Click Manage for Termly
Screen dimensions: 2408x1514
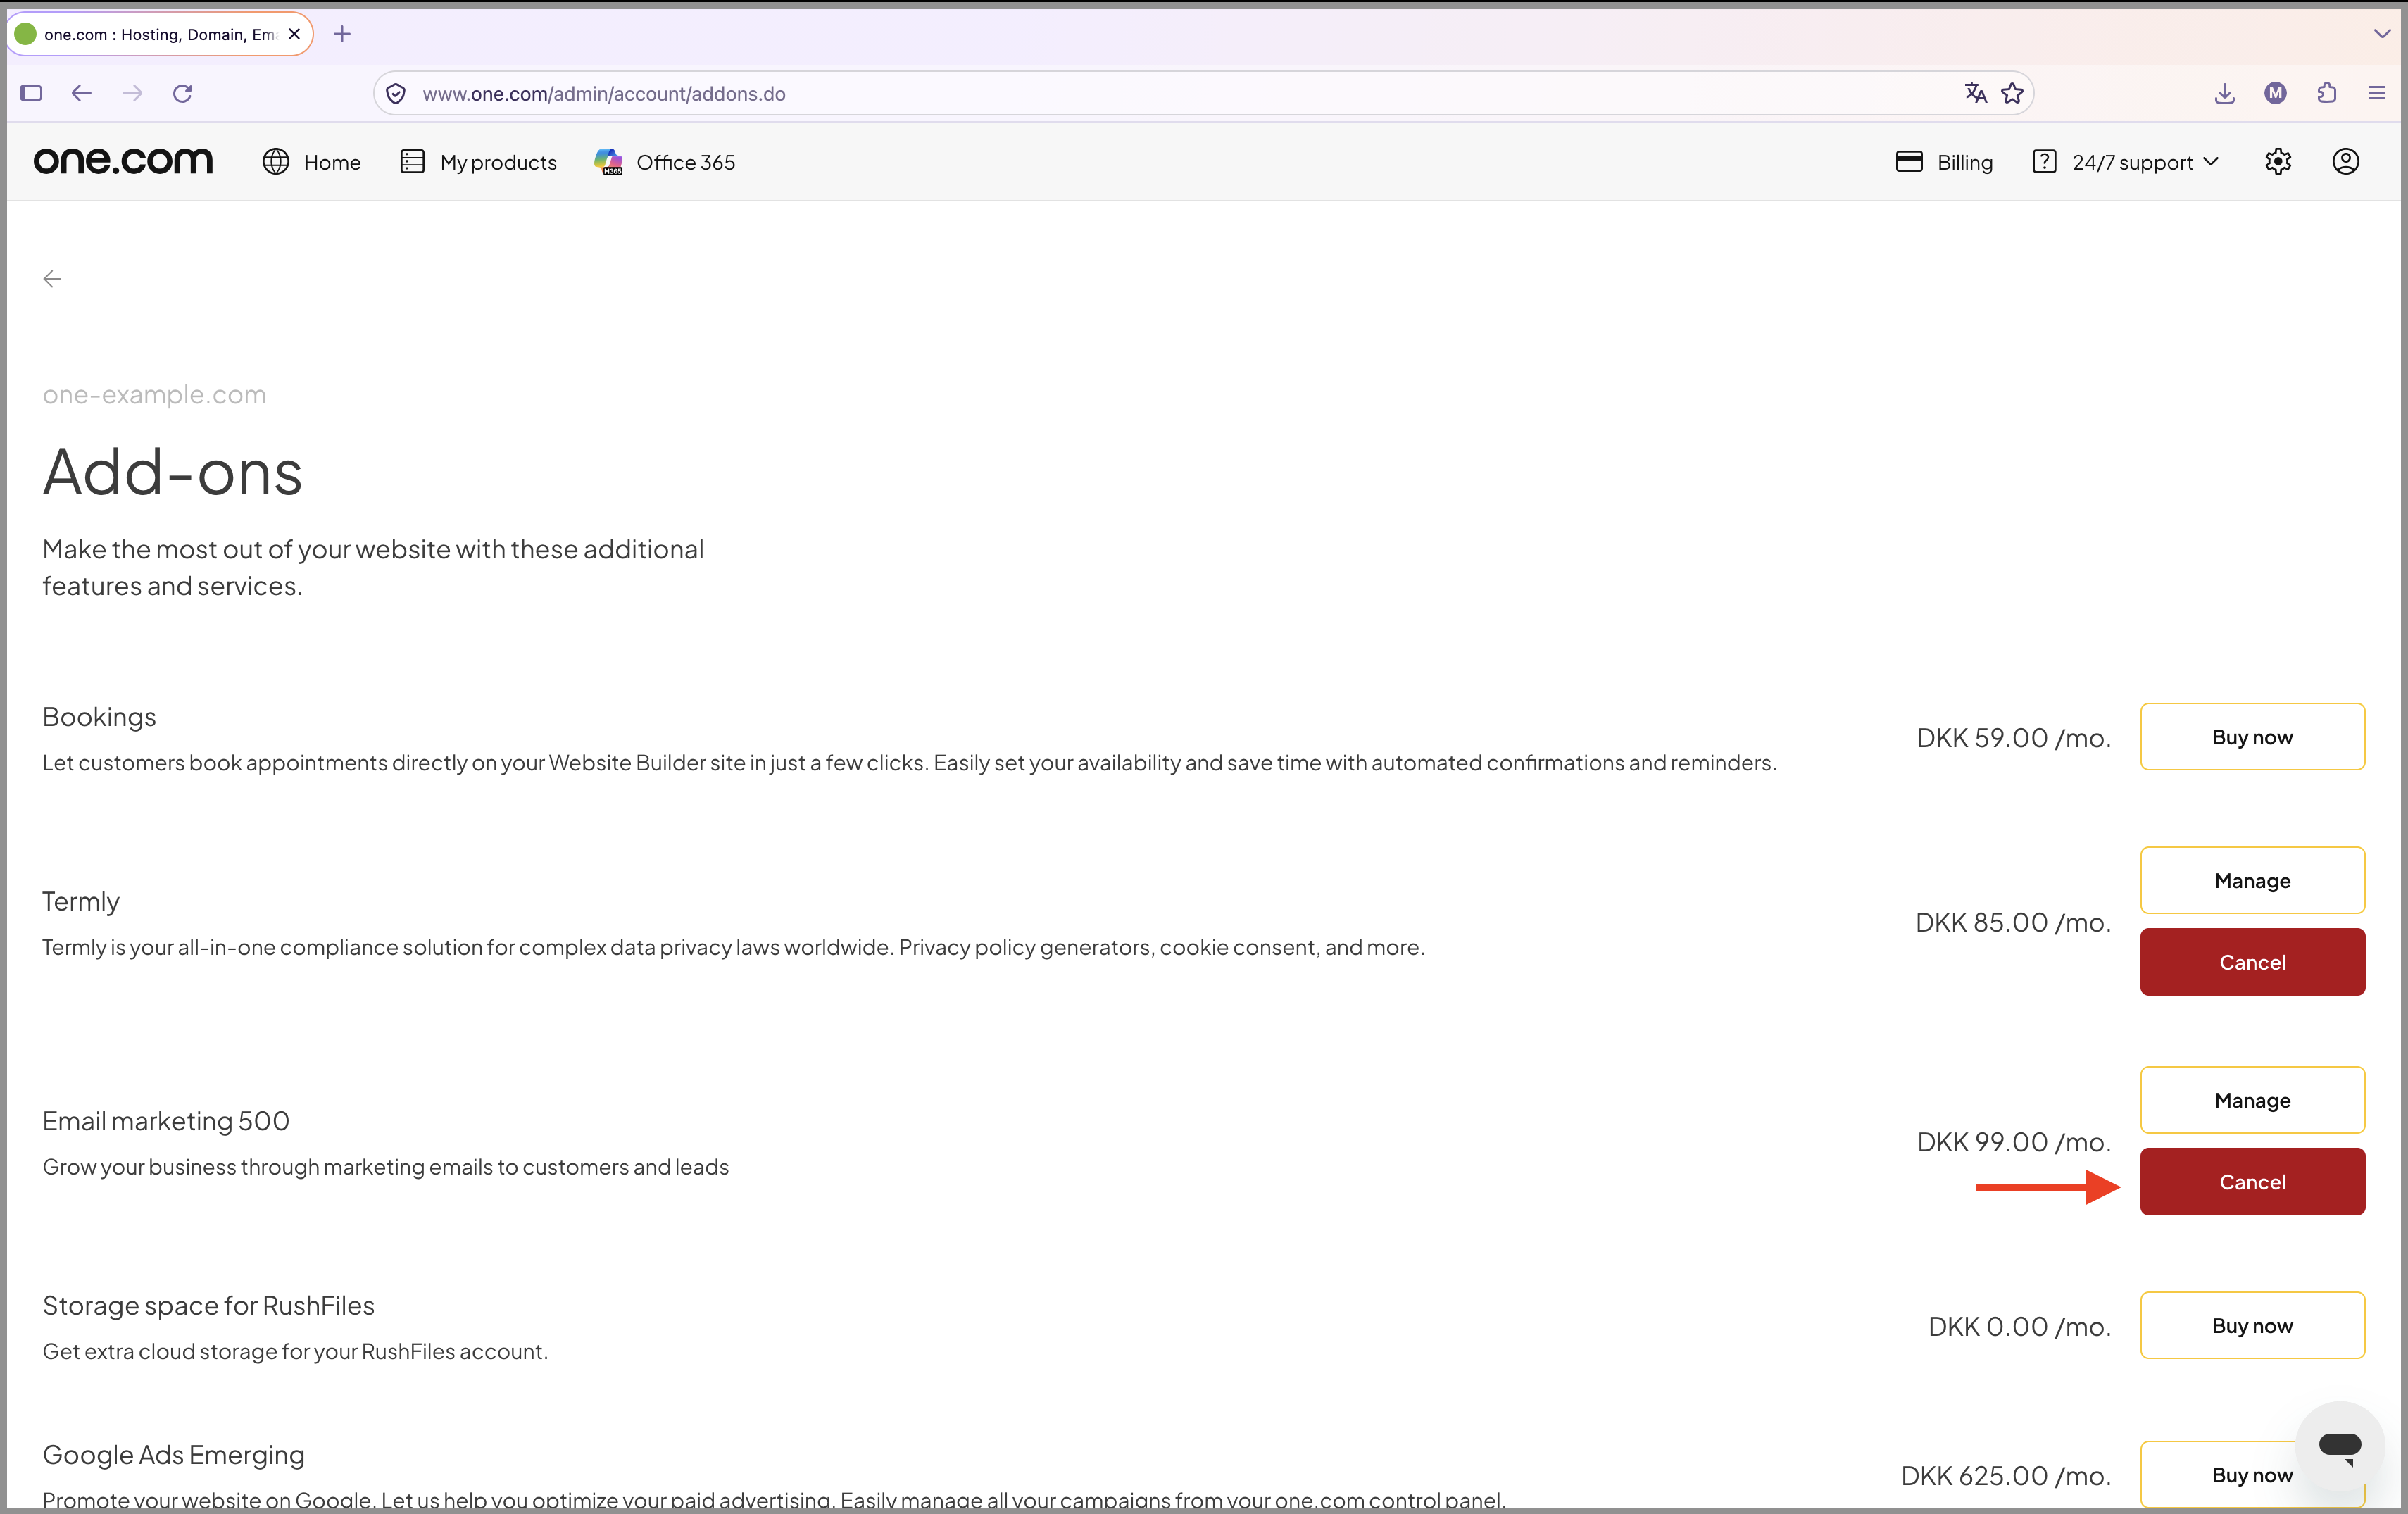click(2252, 880)
